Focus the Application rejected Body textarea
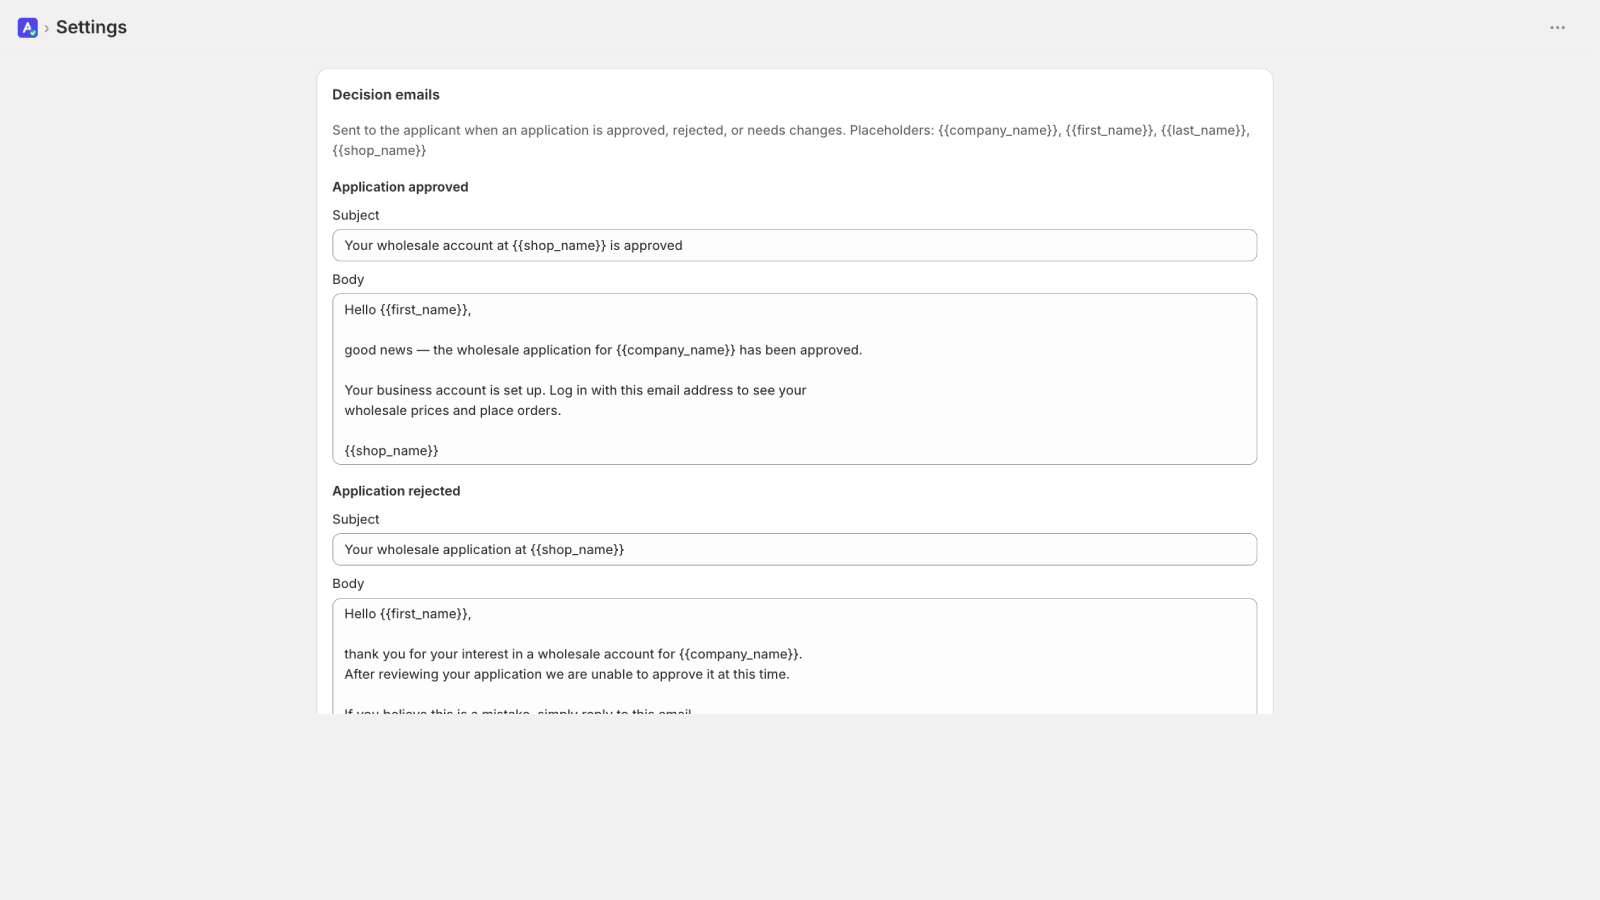The height and width of the screenshot is (900, 1600). [794, 656]
